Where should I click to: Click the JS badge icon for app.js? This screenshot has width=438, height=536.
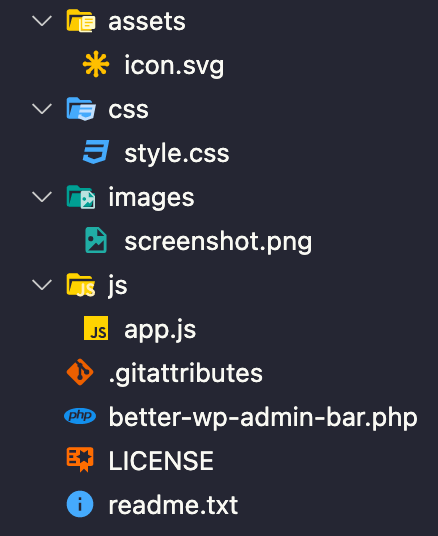(x=96, y=328)
